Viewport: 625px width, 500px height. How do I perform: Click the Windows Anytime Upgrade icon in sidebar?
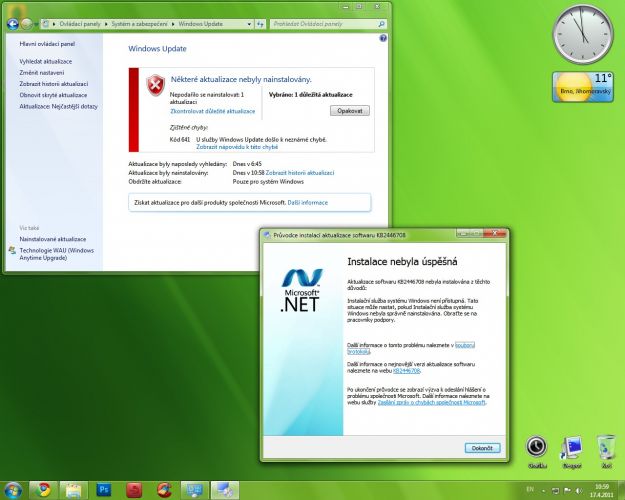(12, 250)
